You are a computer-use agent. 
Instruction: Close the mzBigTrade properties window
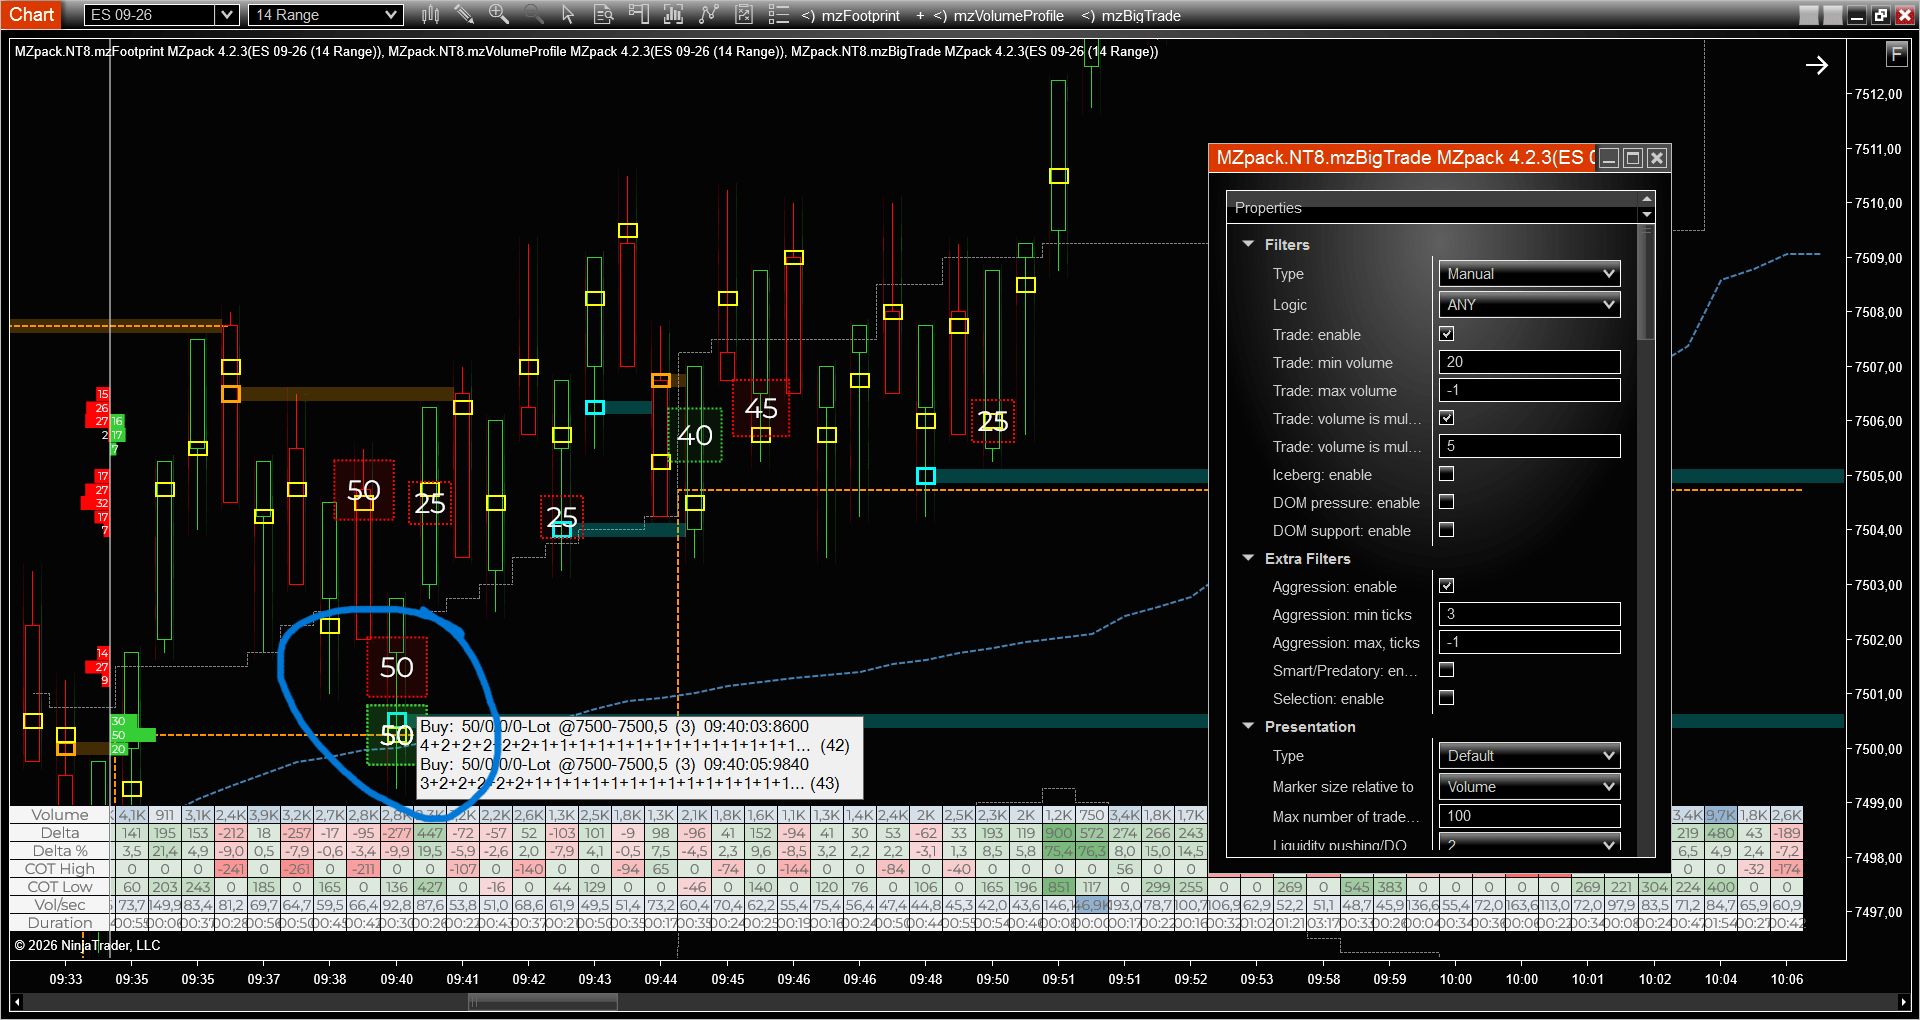point(1657,158)
